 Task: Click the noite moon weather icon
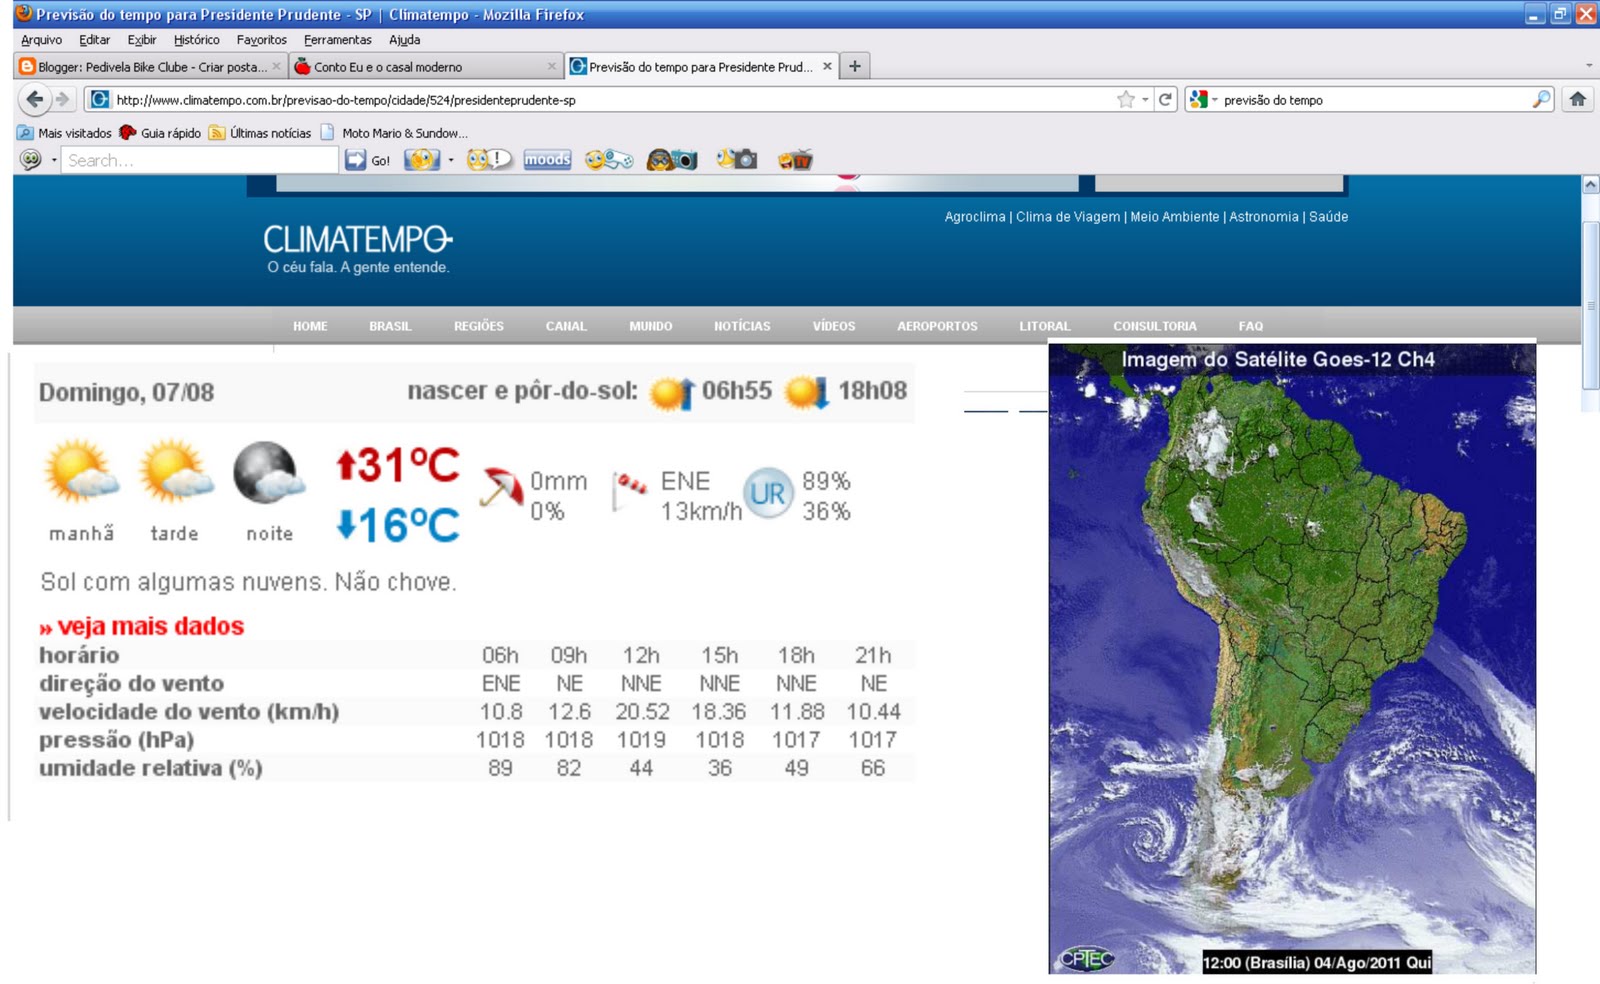[268, 472]
